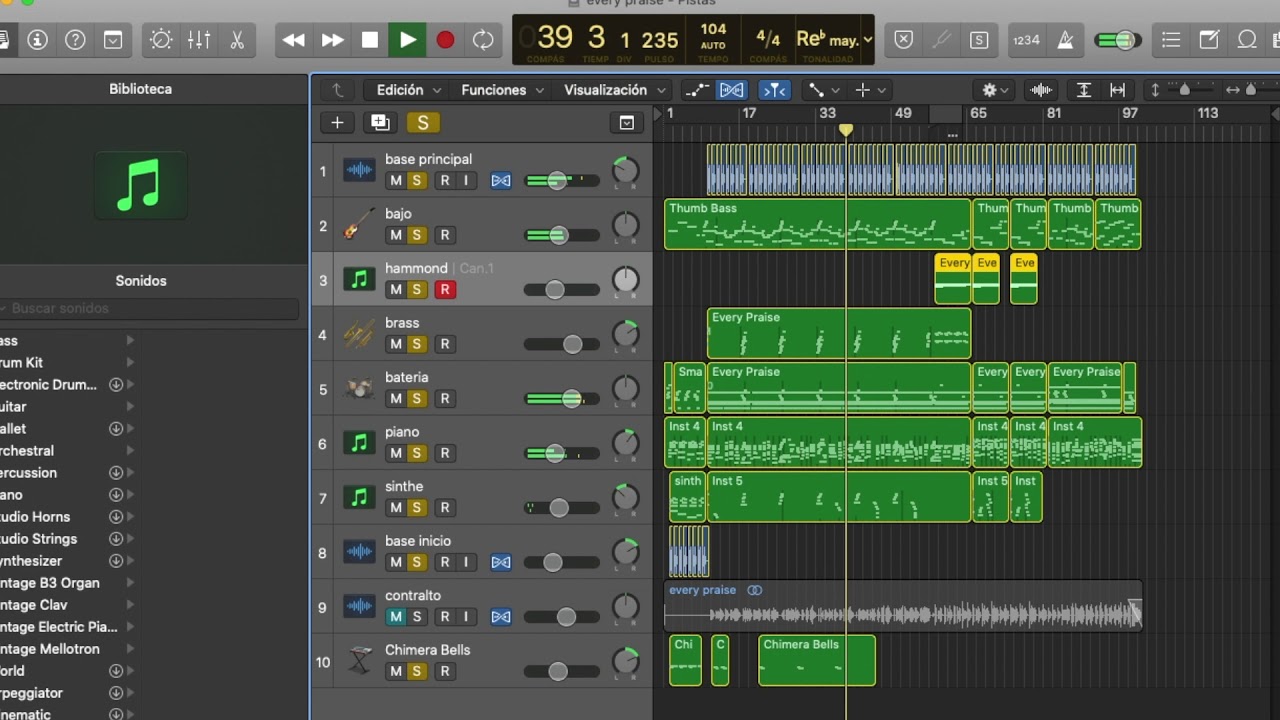This screenshot has height=720, width=1280.
Task: Open the Loop Browser icon
Action: [x=1247, y=40]
